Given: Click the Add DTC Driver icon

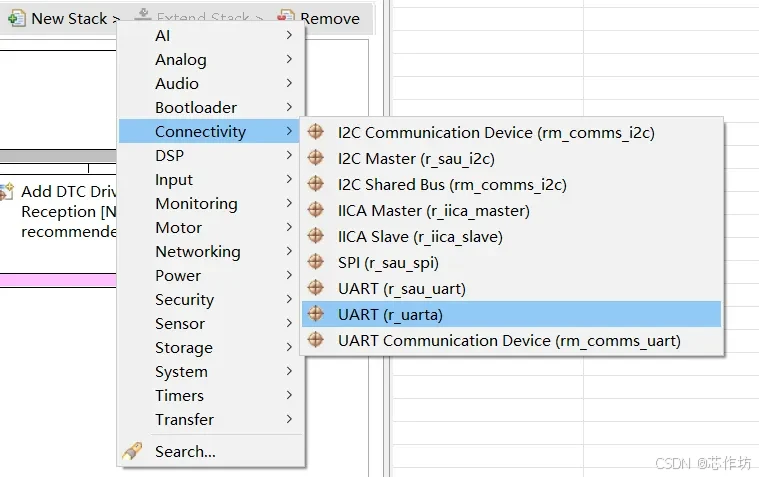Looking at the screenshot, I should pyautogui.click(x=7, y=191).
